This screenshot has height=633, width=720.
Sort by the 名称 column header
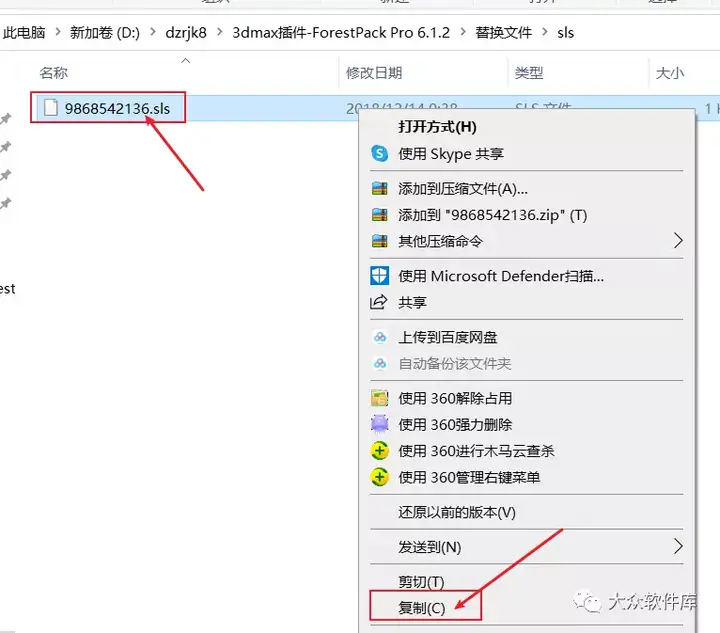coord(53,73)
